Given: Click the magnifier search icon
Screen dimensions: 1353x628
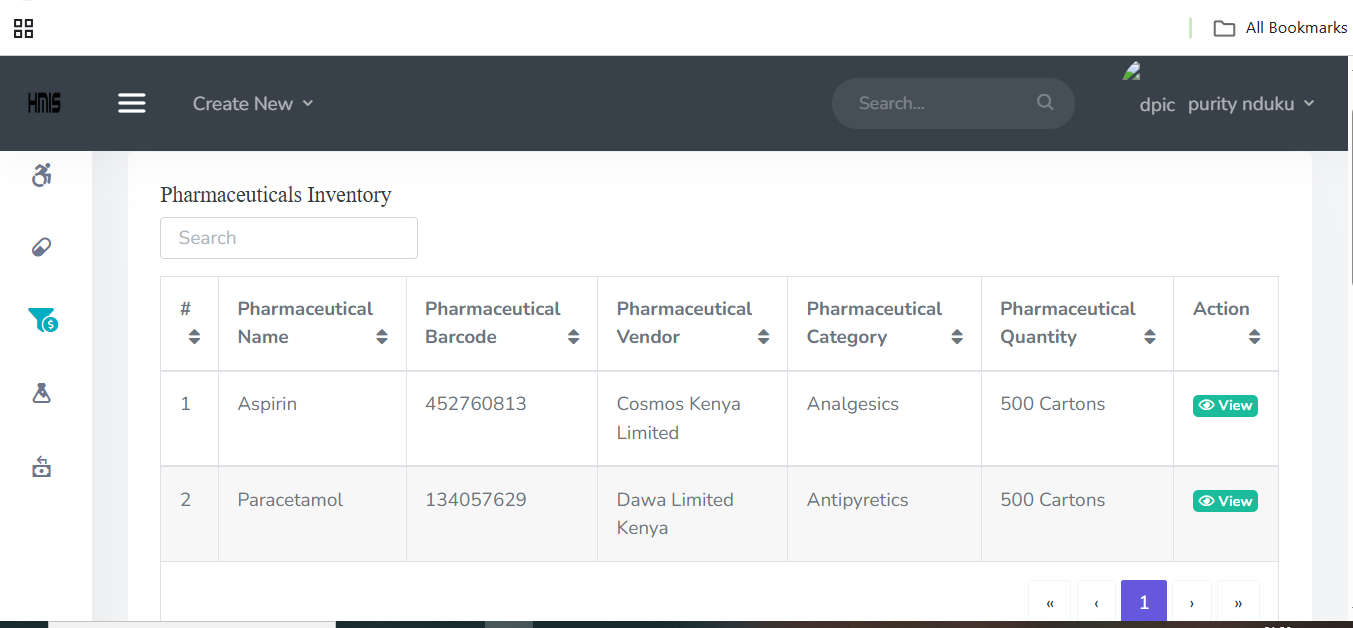Looking at the screenshot, I should [x=1045, y=102].
